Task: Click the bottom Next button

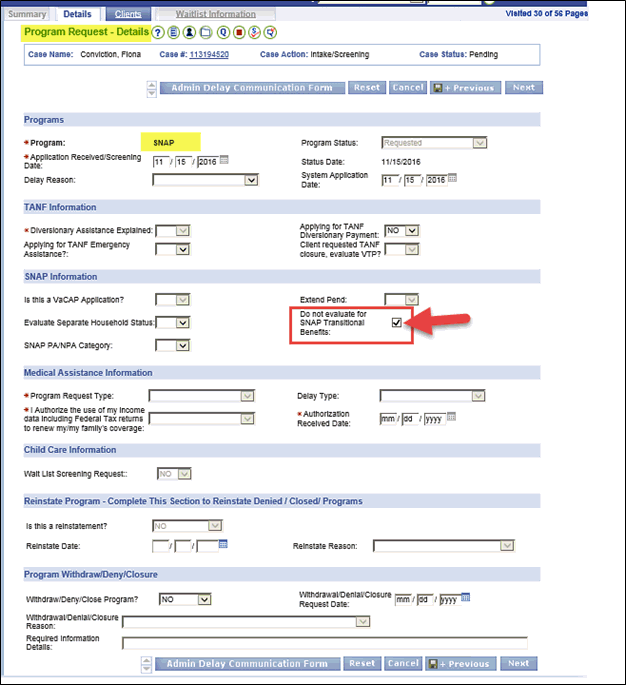Action: click(519, 664)
